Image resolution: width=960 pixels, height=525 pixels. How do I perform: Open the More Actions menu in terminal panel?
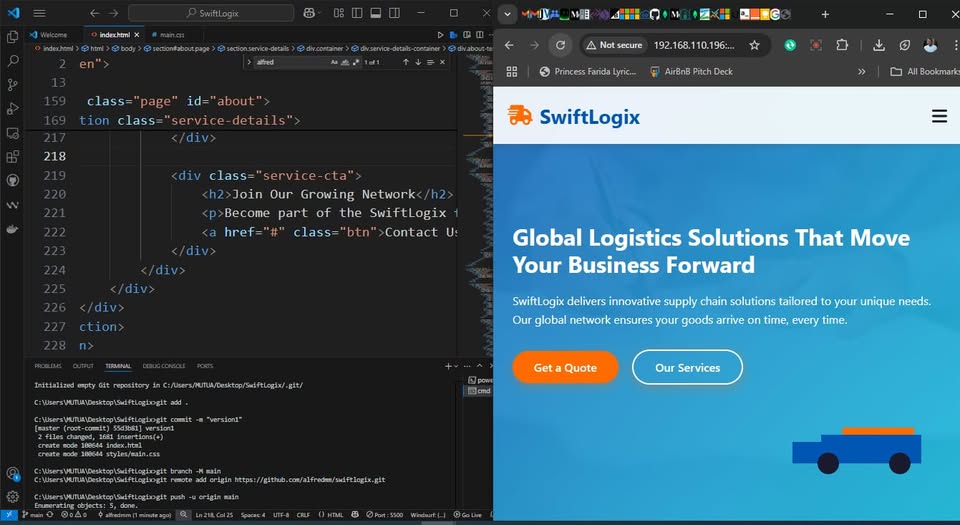(x=467, y=366)
